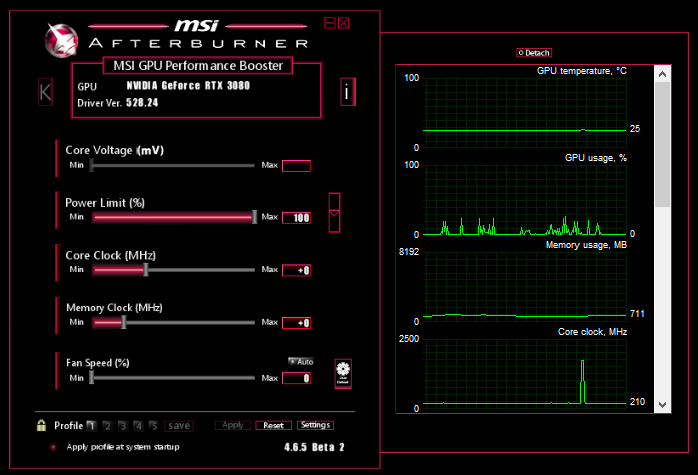Minimize the Afterburner window
Image resolution: width=698 pixels, height=475 pixels.
point(330,23)
